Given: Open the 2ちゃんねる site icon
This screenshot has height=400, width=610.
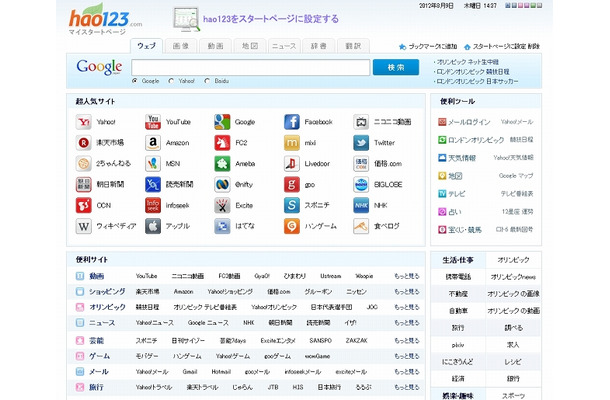Looking at the screenshot, I should [83, 163].
